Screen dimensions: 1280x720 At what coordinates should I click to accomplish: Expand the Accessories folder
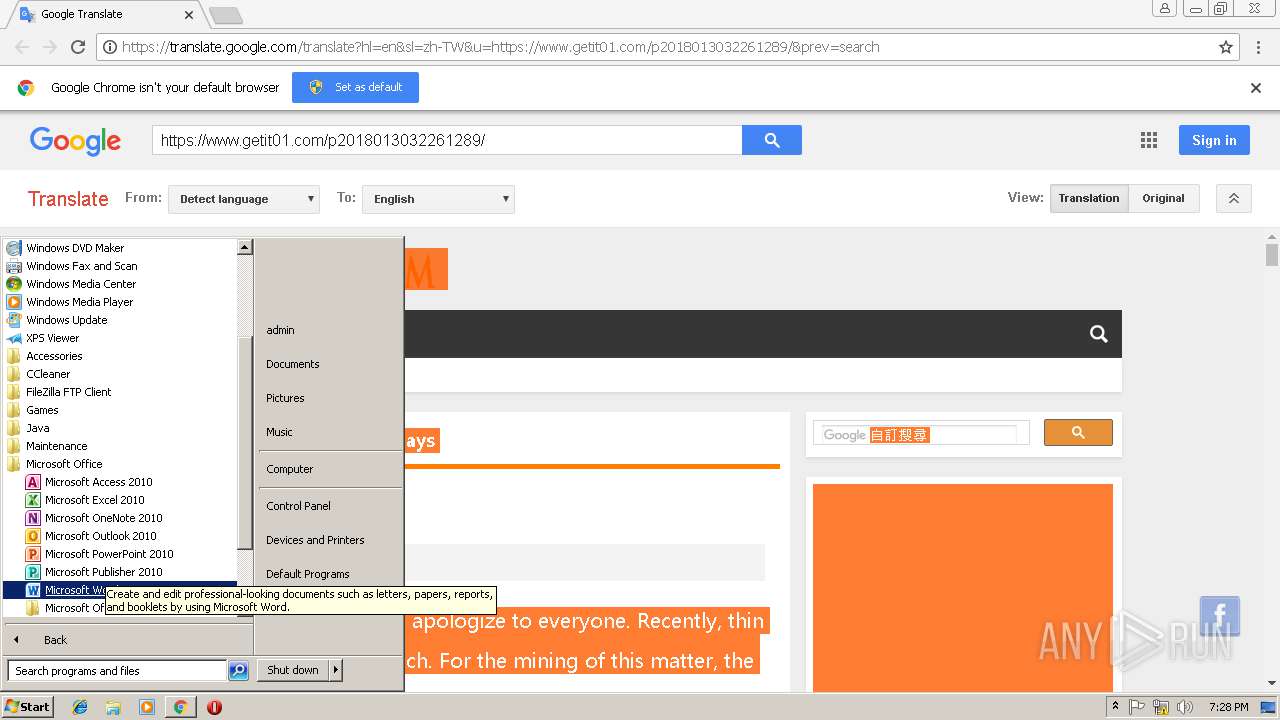point(54,356)
